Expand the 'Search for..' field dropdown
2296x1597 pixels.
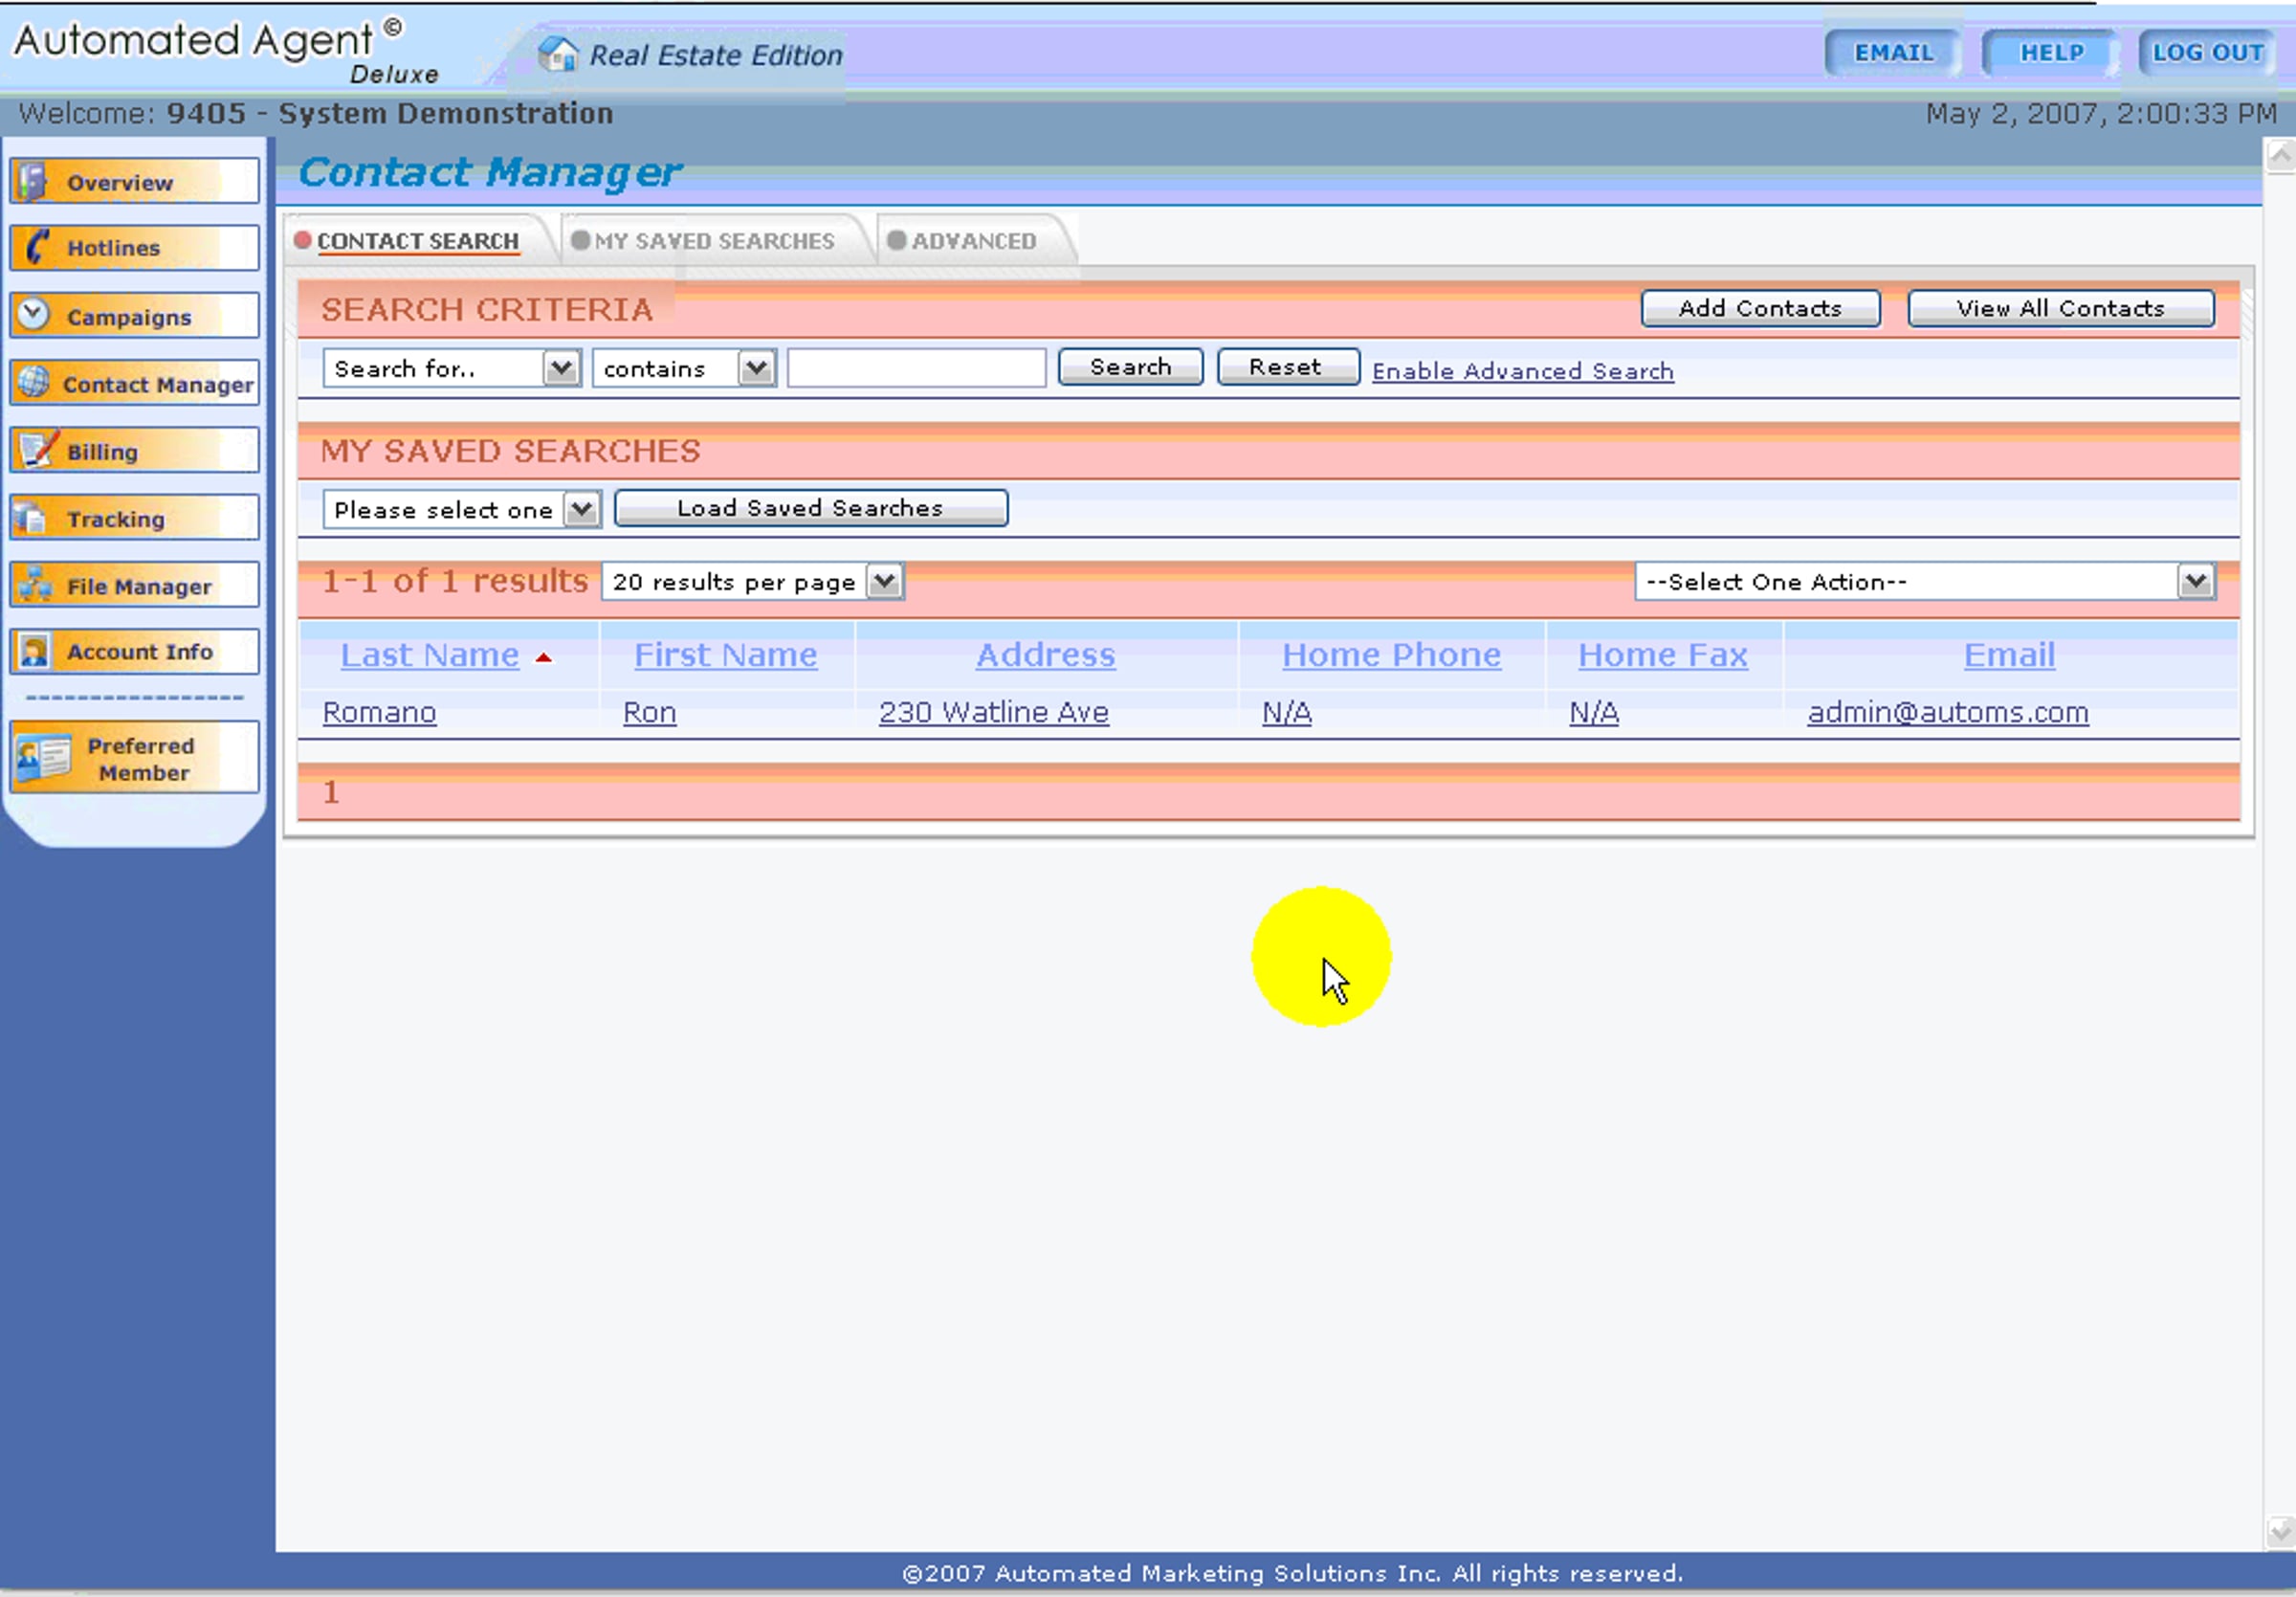point(561,369)
